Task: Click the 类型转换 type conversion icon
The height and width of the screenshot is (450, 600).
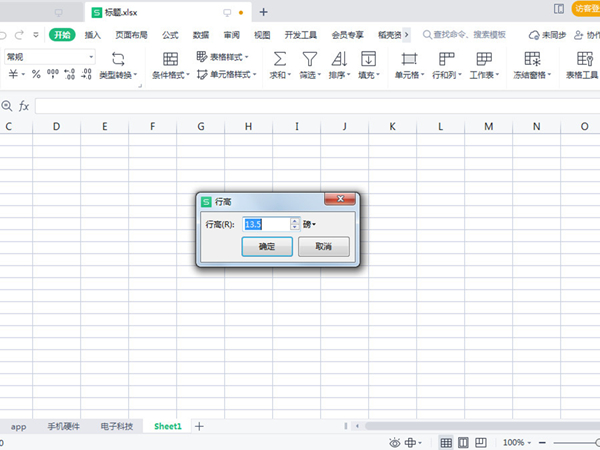Action: pyautogui.click(x=117, y=59)
